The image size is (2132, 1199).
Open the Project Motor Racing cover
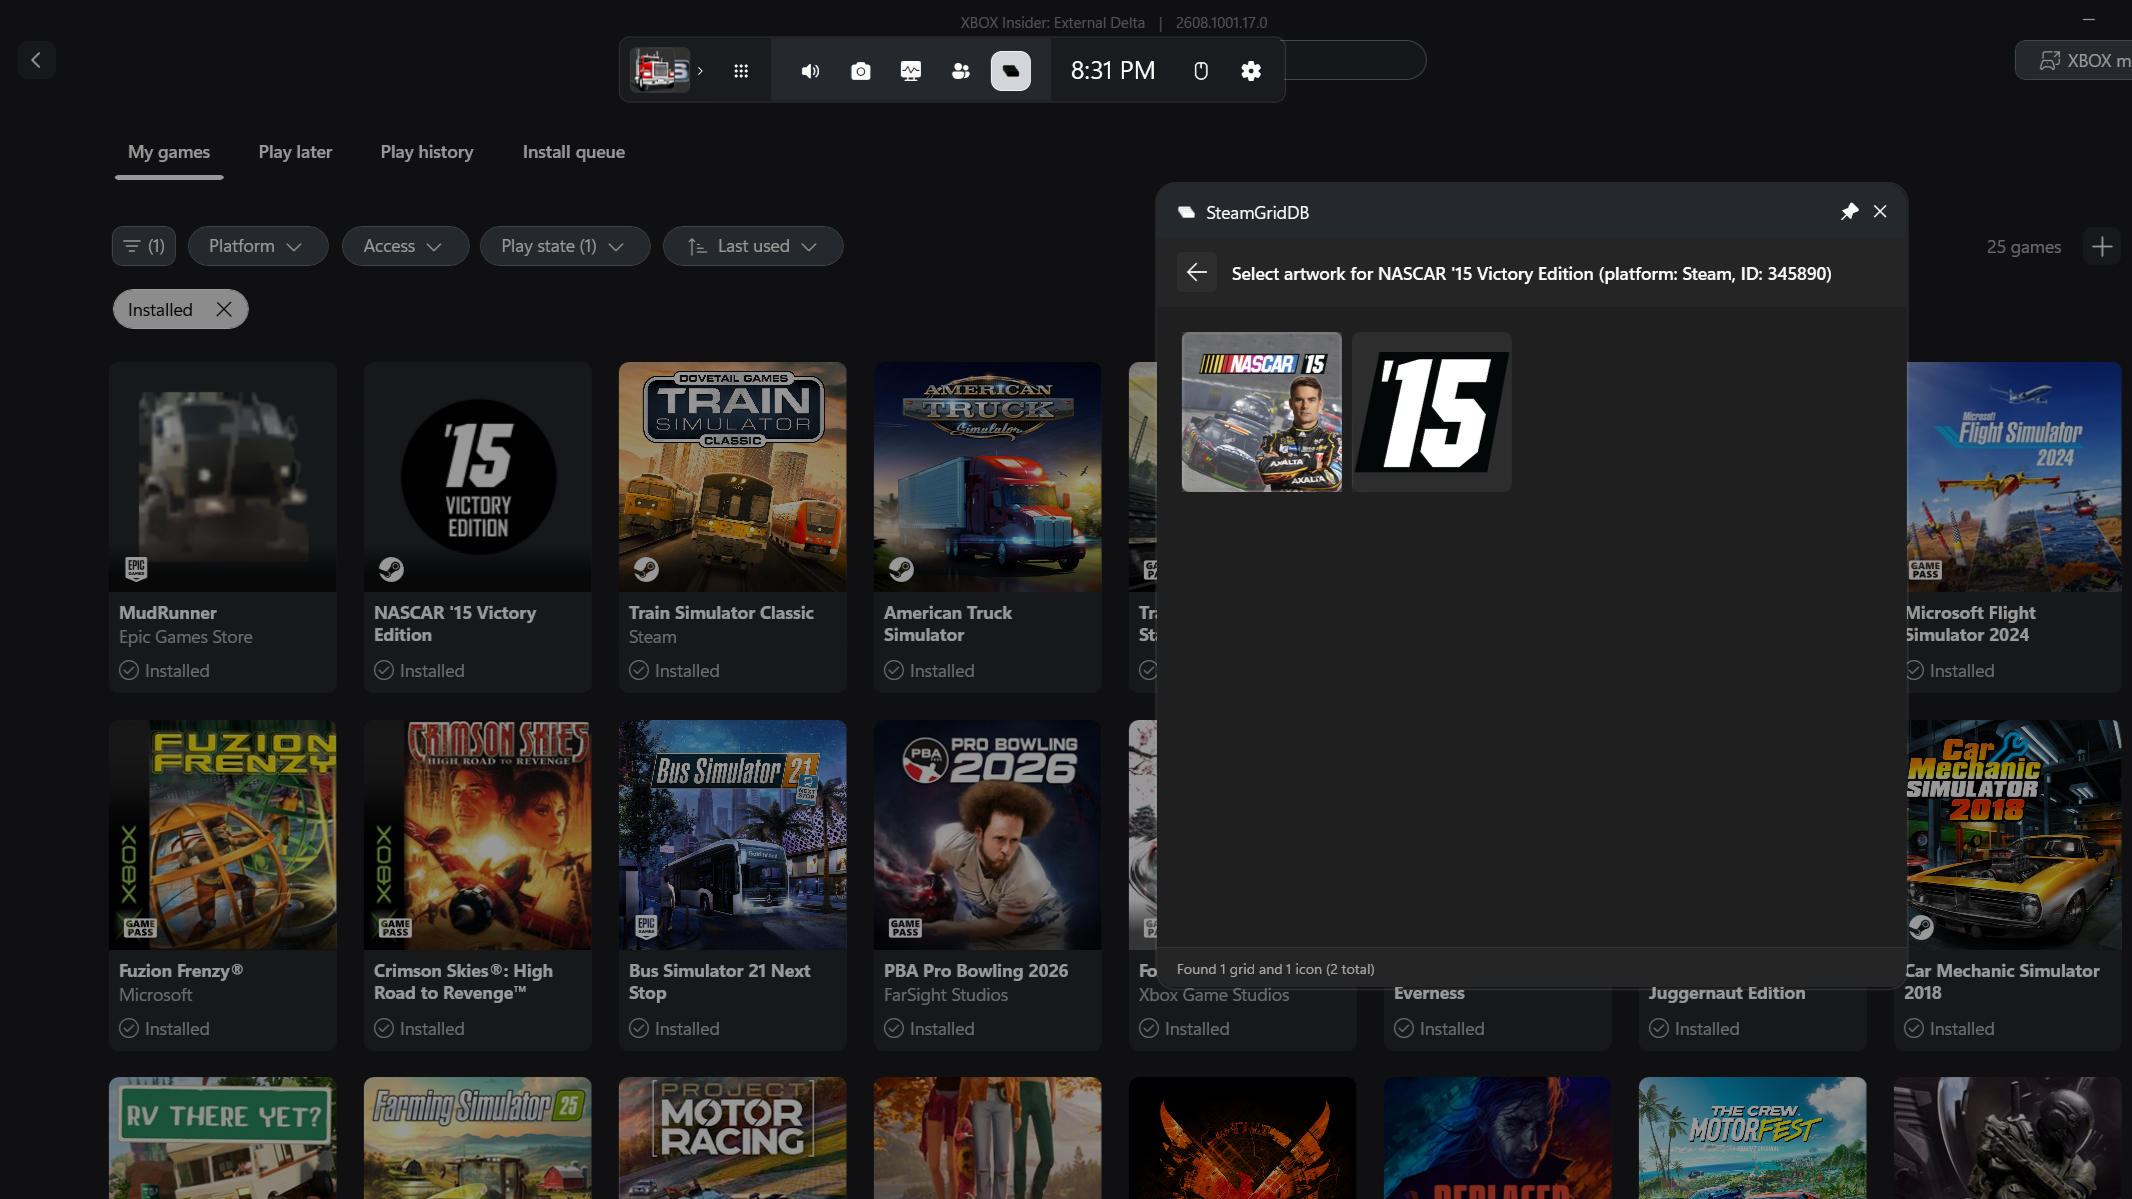click(733, 1138)
